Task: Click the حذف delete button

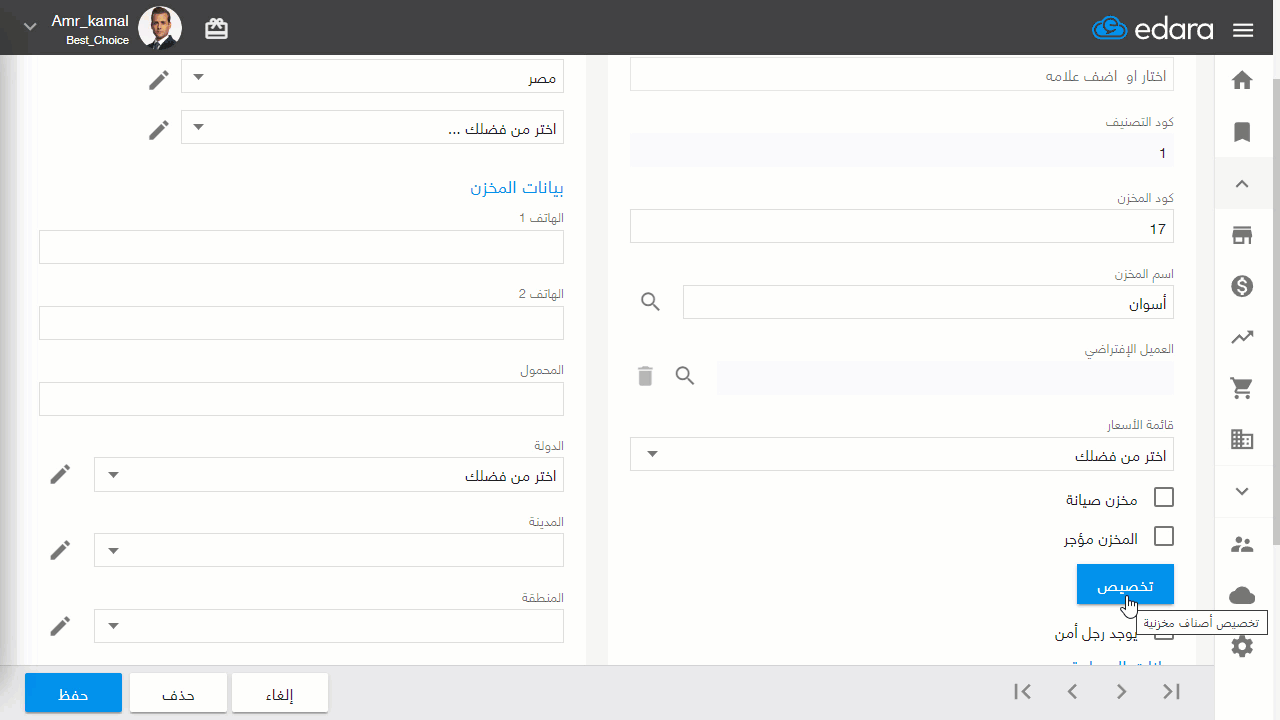Action: pos(178,694)
